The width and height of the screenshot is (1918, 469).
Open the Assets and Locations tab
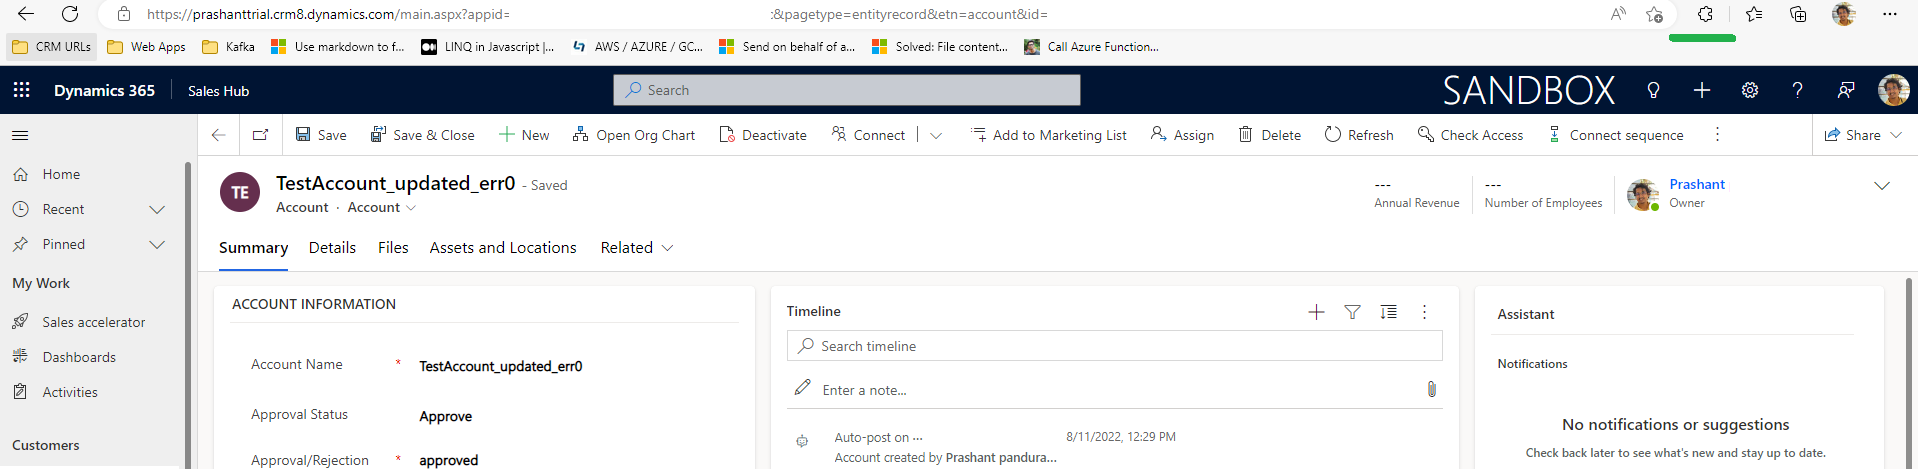coord(503,248)
